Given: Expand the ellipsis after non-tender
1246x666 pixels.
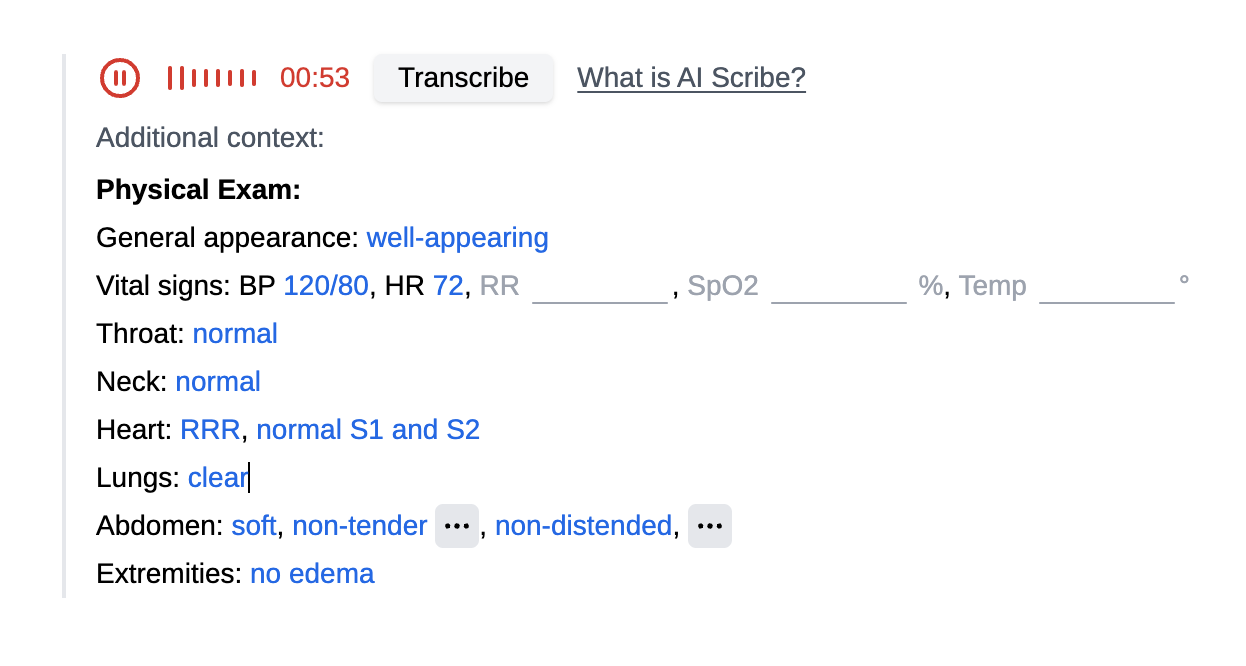Looking at the screenshot, I should pyautogui.click(x=457, y=526).
